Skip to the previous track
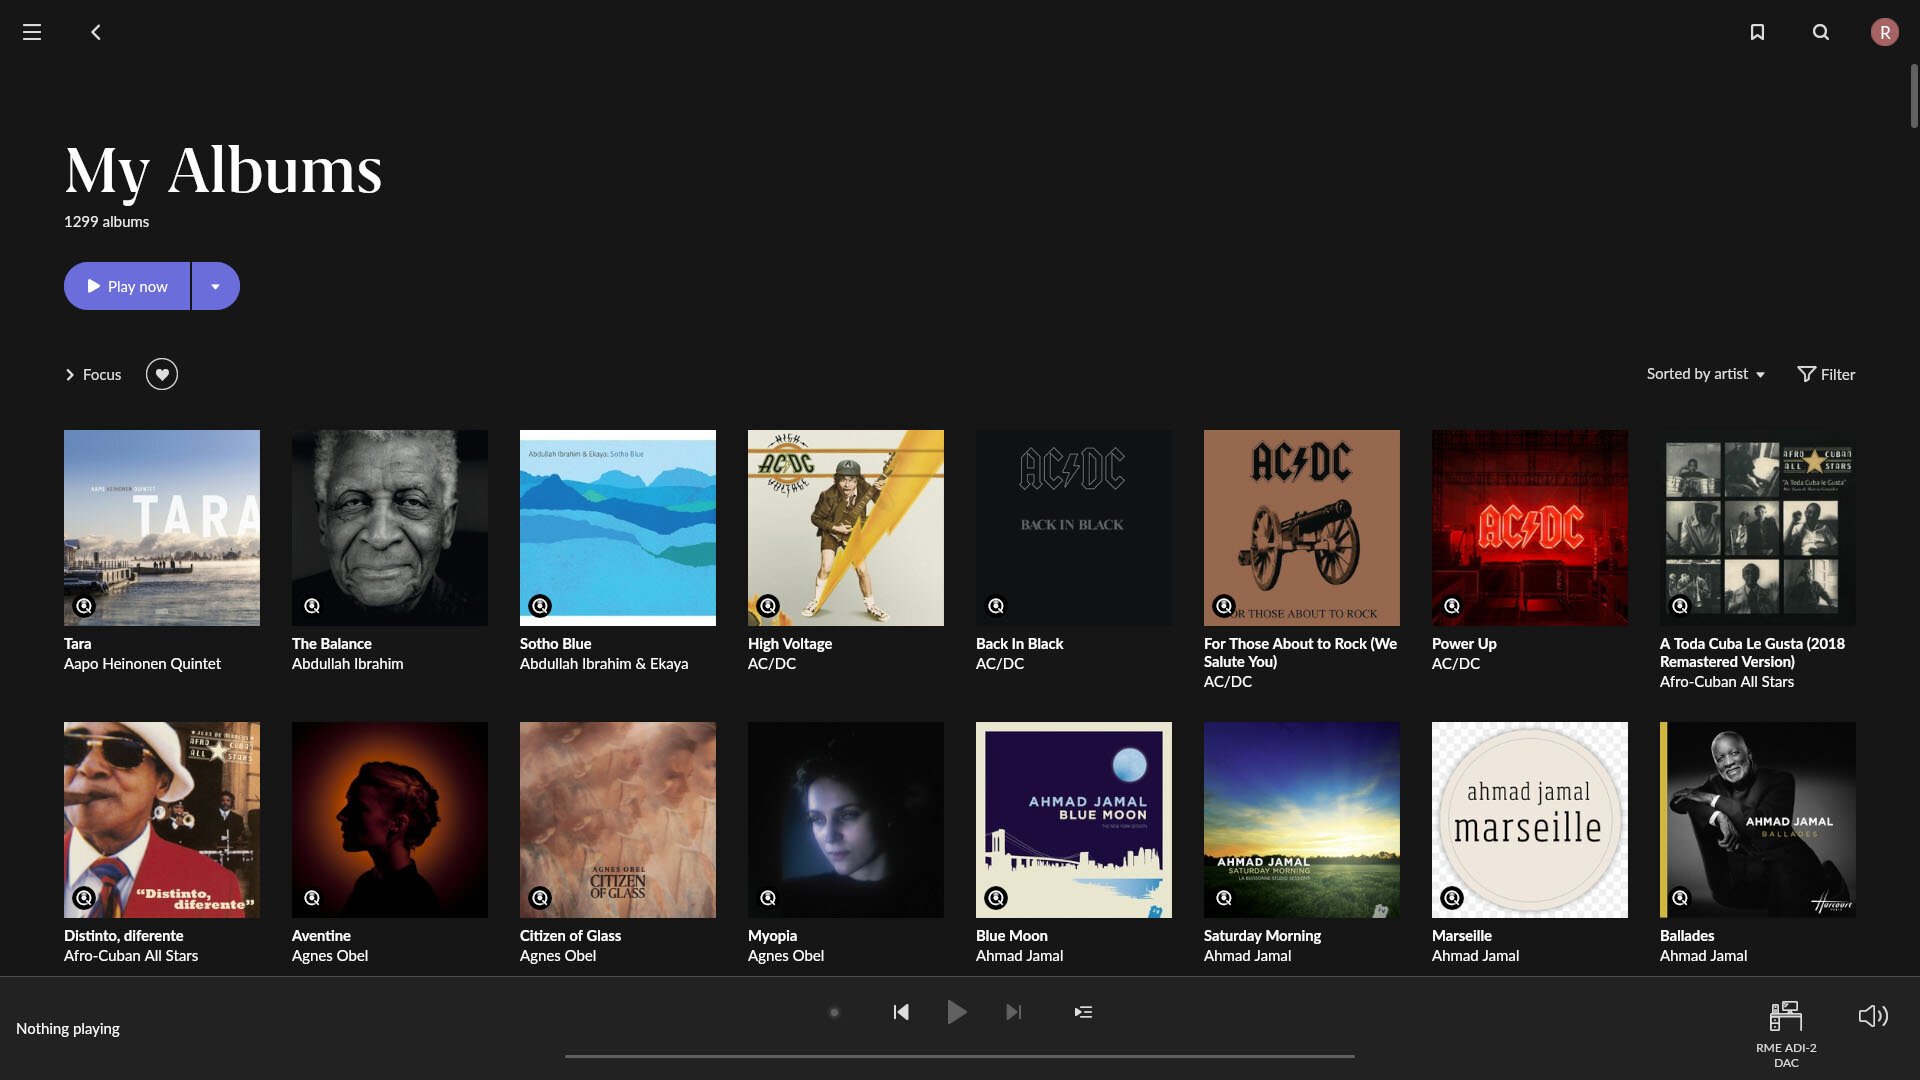 901,1012
